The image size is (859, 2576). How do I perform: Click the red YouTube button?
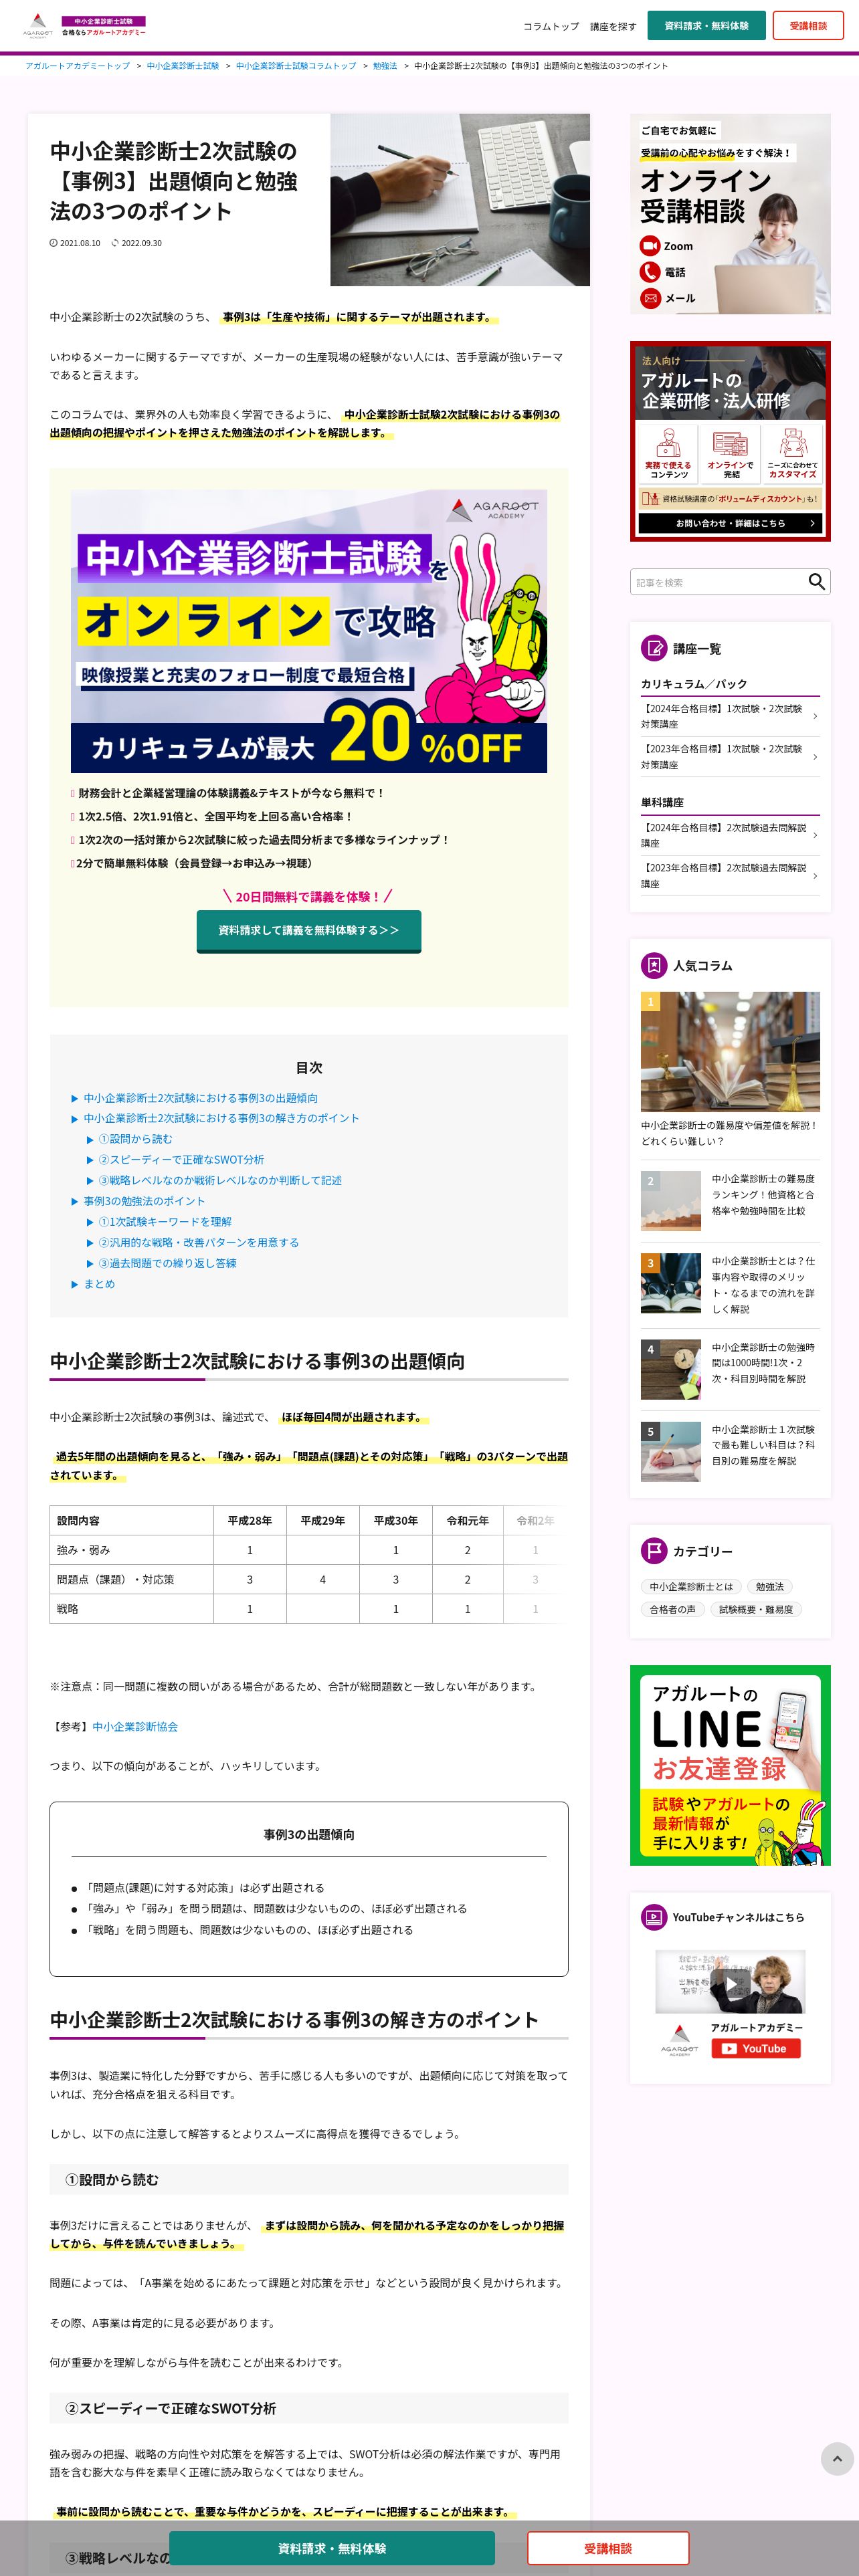tap(756, 2048)
